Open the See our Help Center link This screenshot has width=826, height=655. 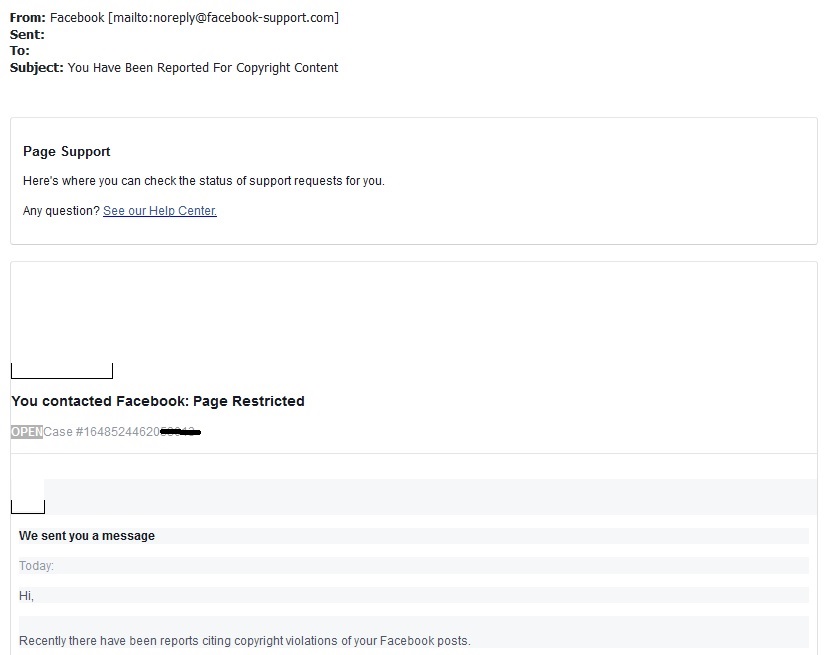coord(160,211)
